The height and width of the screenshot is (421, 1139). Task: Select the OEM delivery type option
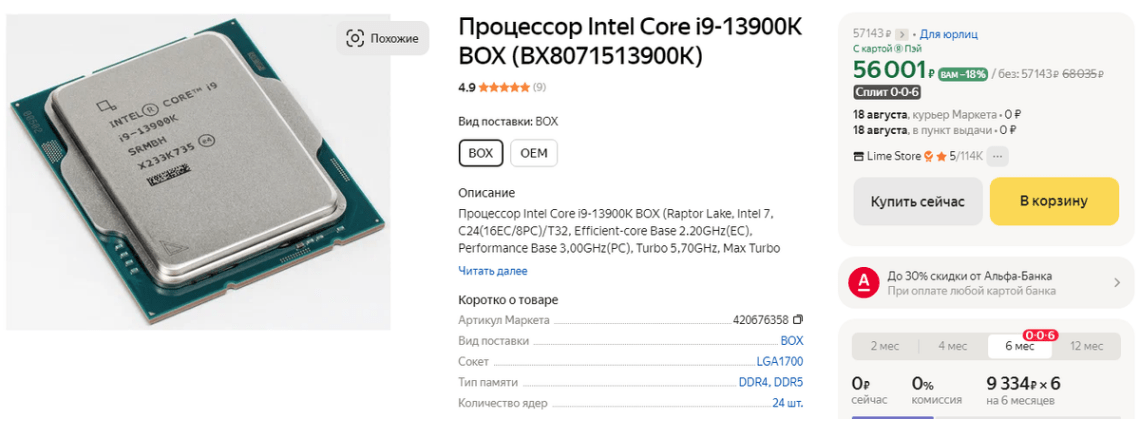pyautogui.click(x=534, y=153)
